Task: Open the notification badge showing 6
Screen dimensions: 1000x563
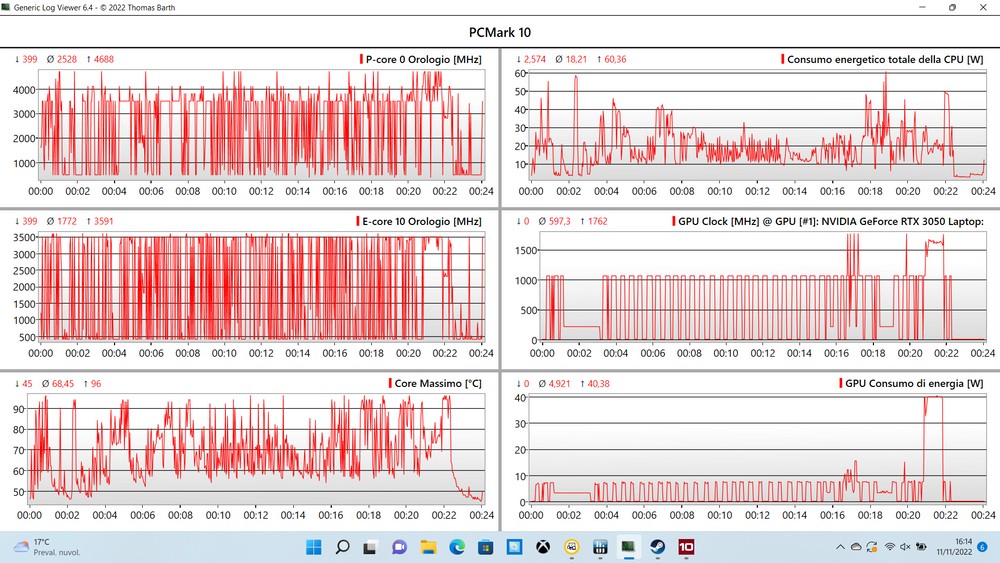Action: click(x=983, y=547)
